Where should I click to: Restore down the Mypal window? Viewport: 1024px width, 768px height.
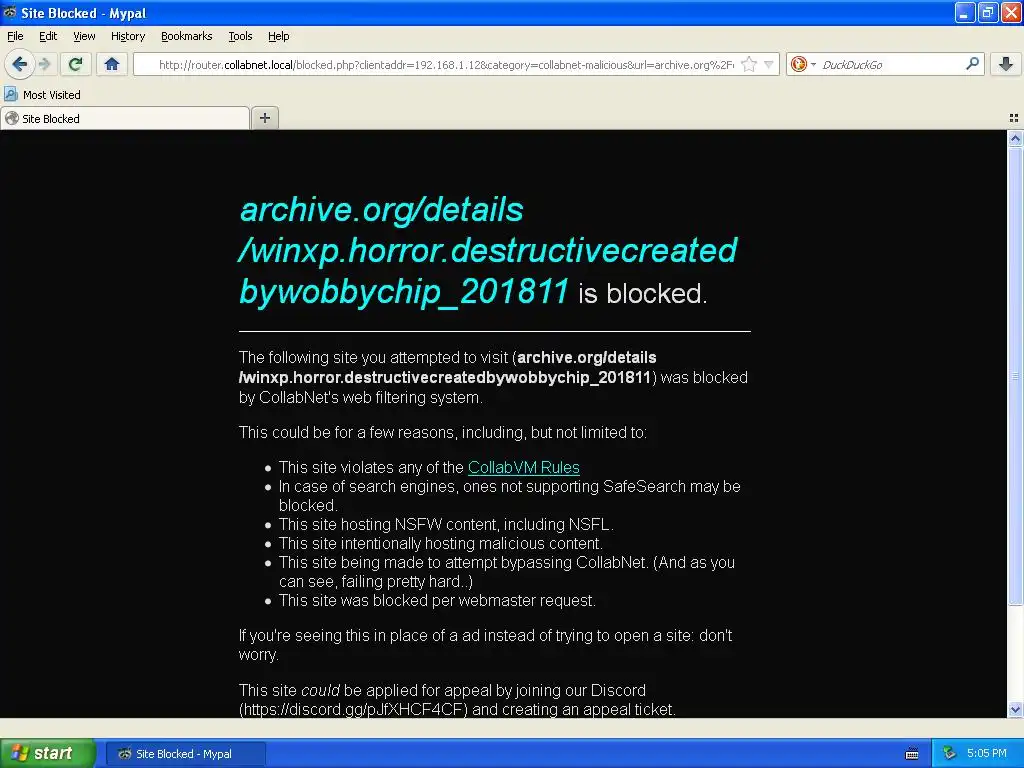tap(987, 12)
